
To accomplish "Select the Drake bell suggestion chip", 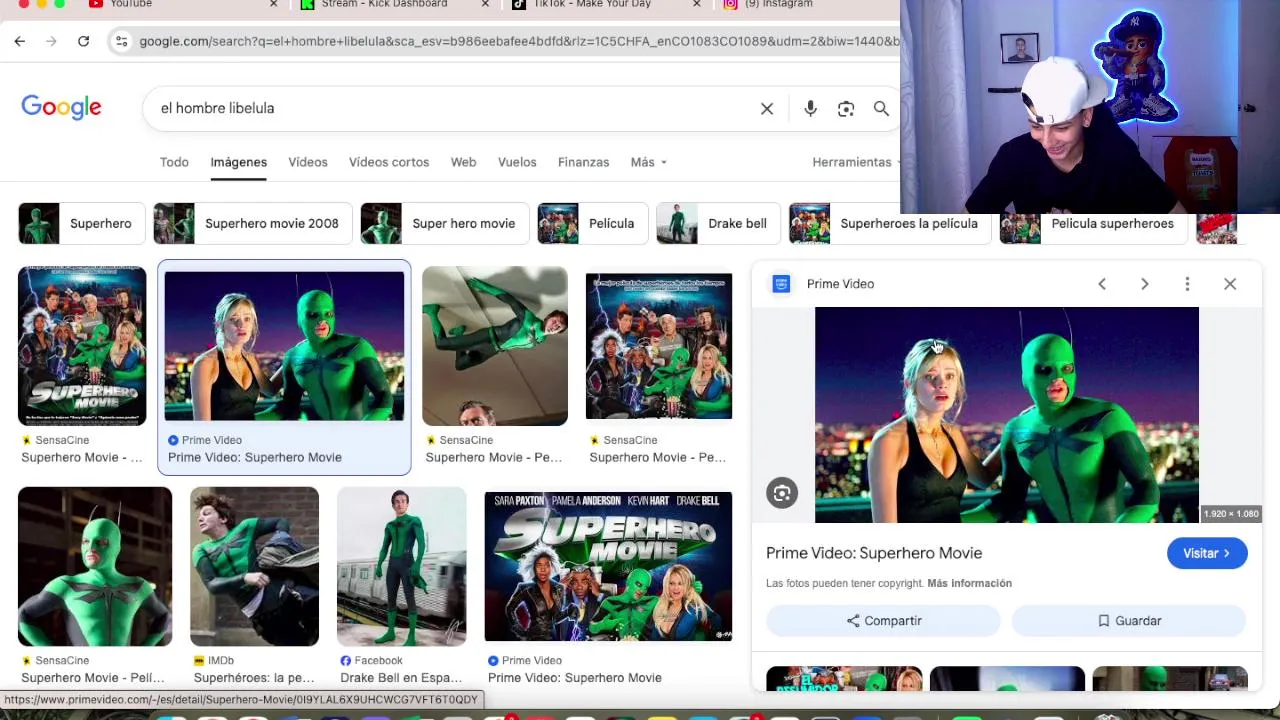I will tap(718, 224).
